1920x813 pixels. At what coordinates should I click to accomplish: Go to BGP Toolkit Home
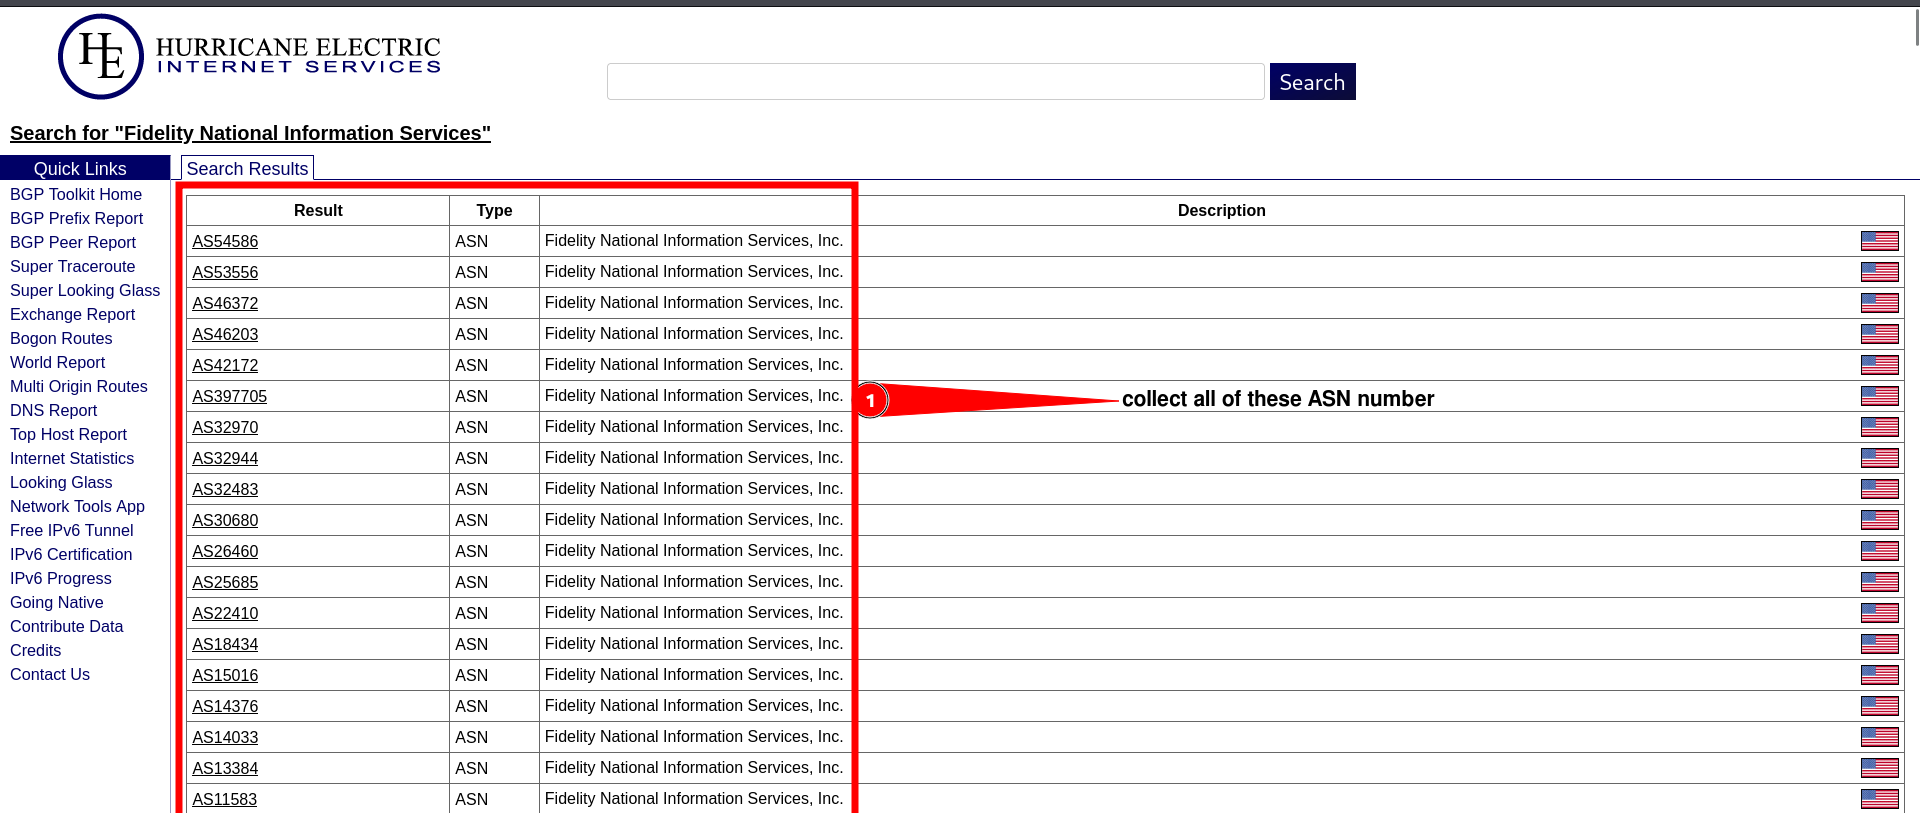coord(76,195)
